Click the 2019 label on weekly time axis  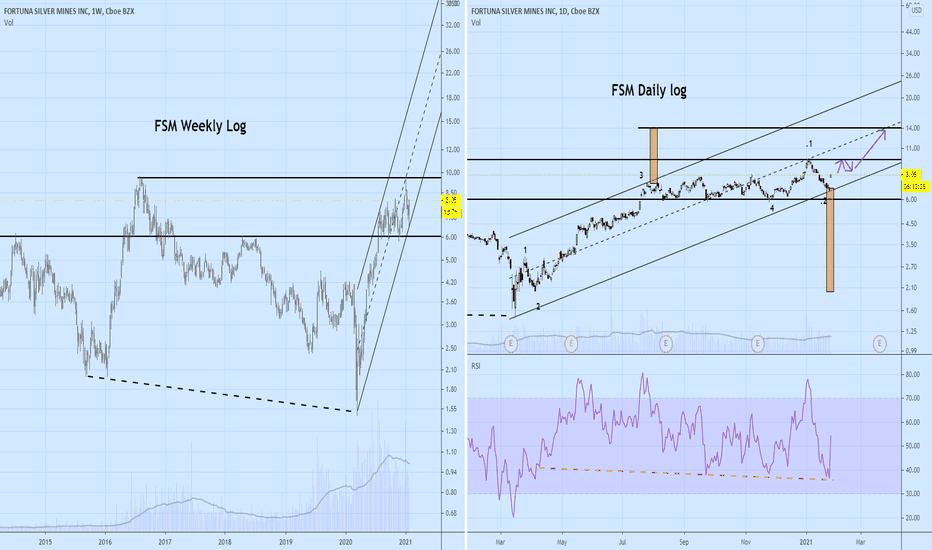point(285,542)
